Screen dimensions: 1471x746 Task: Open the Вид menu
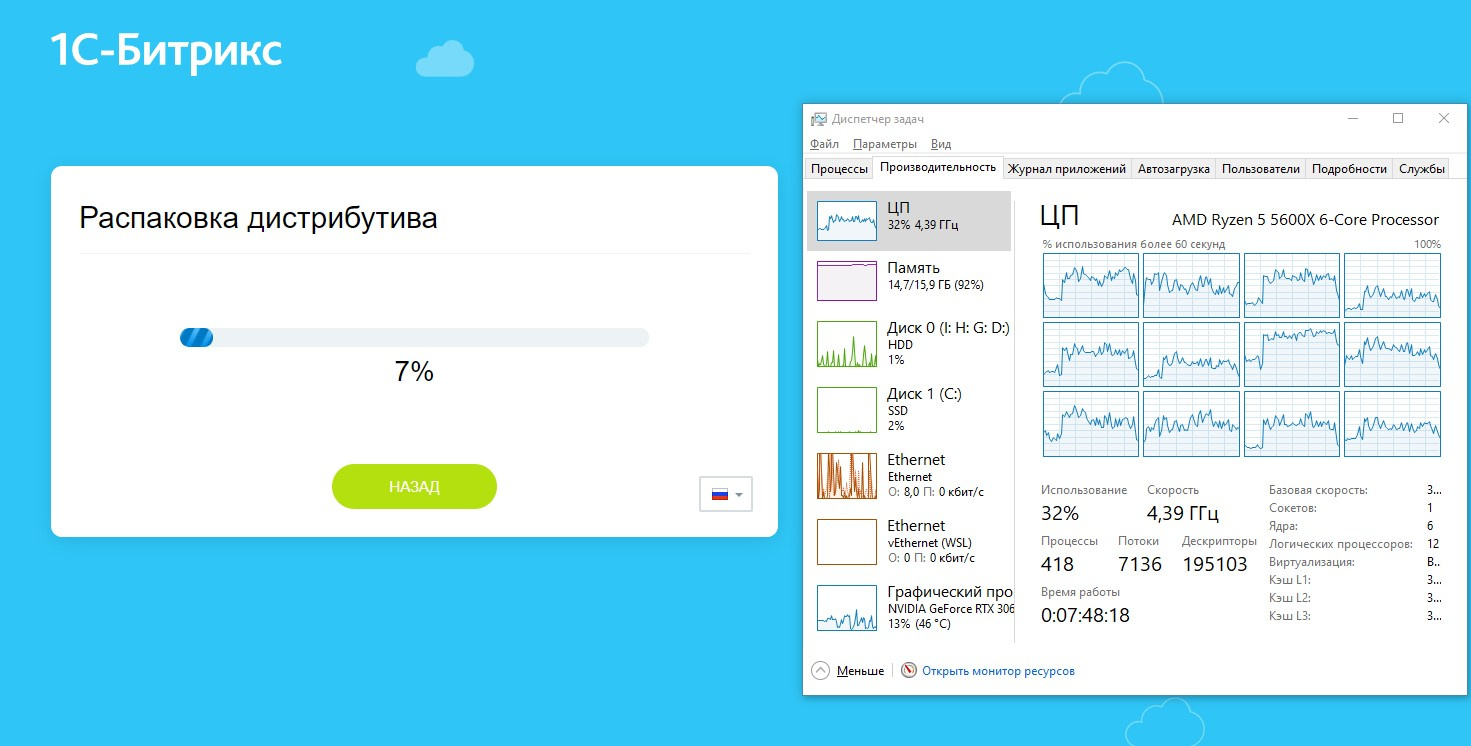[940, 144]
